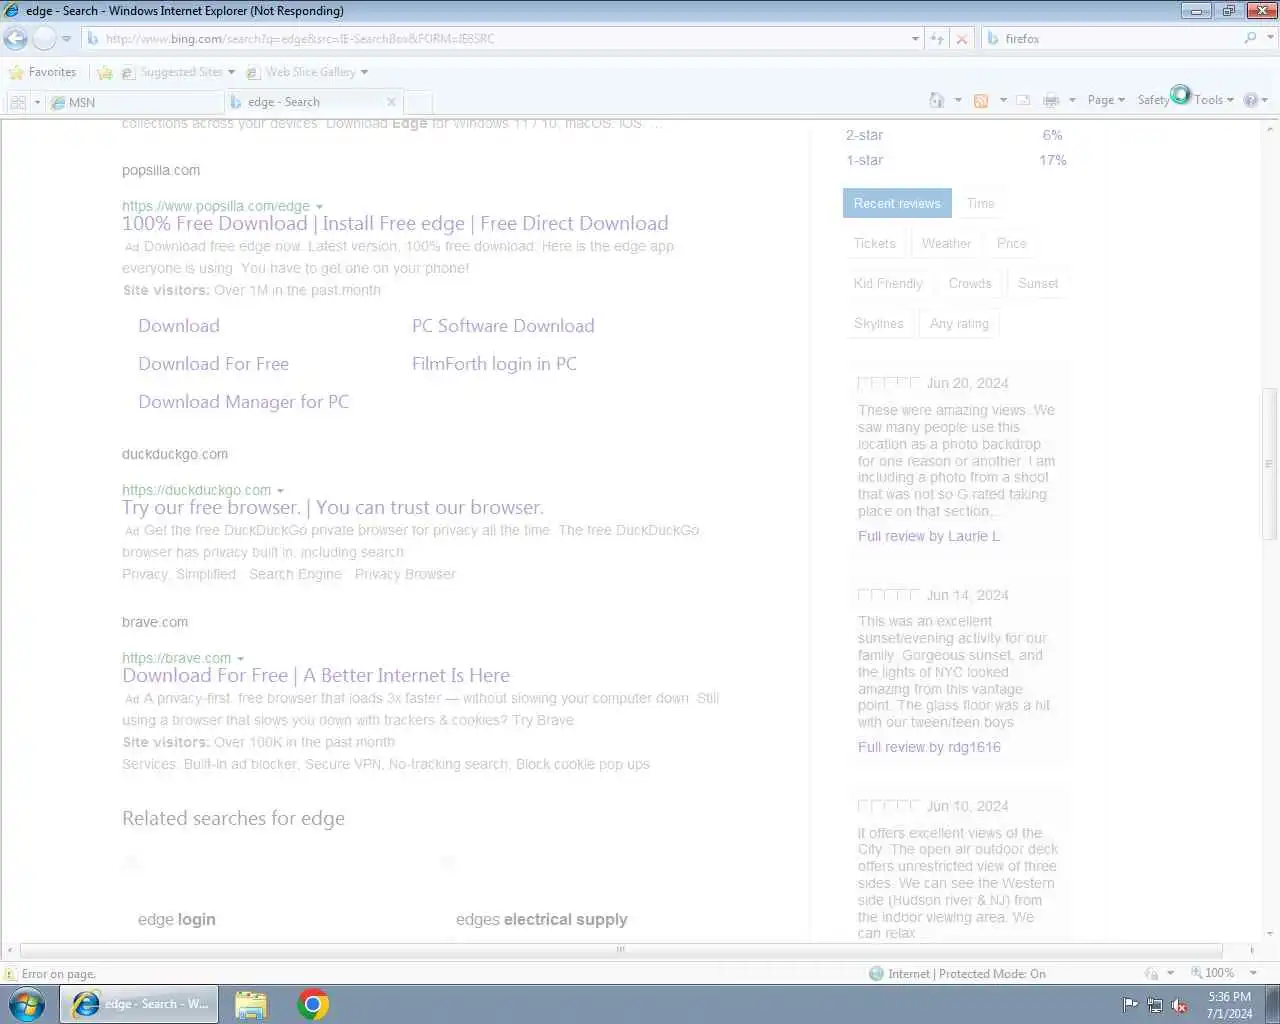
Task: Click the Help question mark icon
Action: 1250,100
